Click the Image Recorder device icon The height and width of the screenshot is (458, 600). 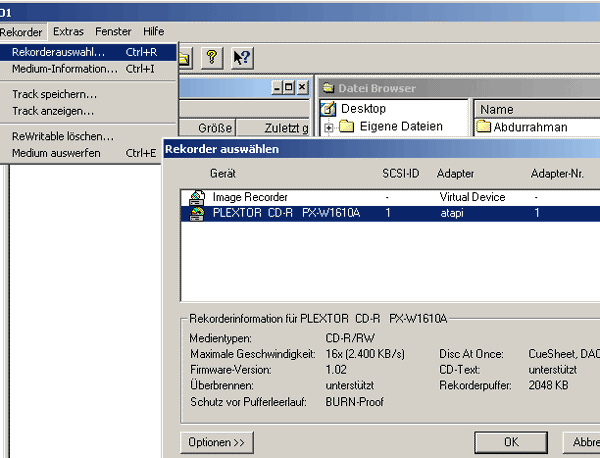click(x=197, y=197)
